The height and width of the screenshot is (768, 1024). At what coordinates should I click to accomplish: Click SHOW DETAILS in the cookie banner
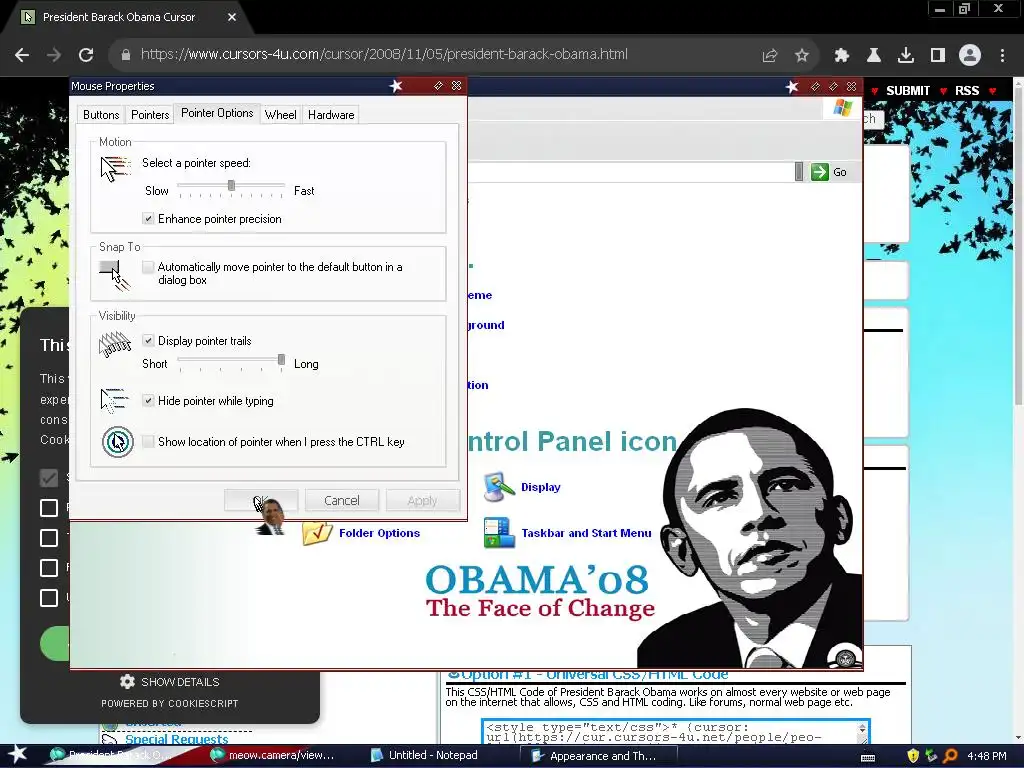coord(170,682)
